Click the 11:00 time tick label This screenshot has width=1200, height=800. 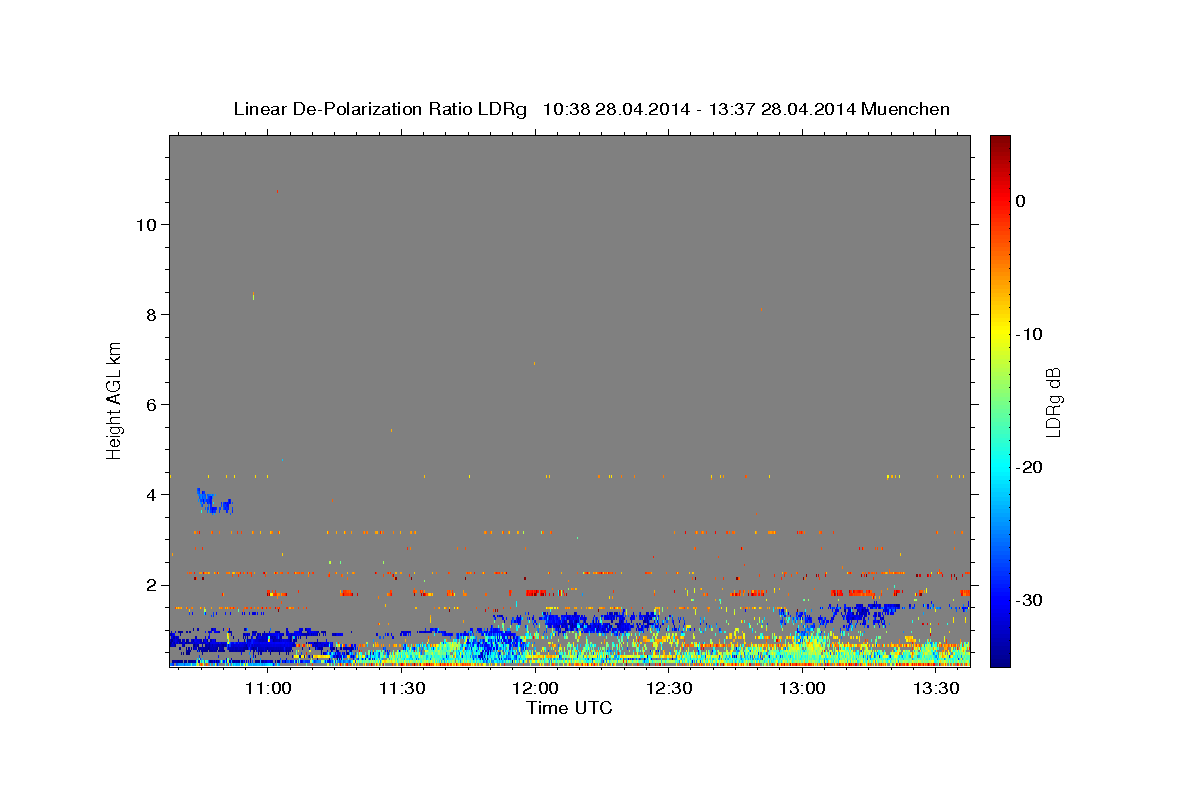click(268, 688)
